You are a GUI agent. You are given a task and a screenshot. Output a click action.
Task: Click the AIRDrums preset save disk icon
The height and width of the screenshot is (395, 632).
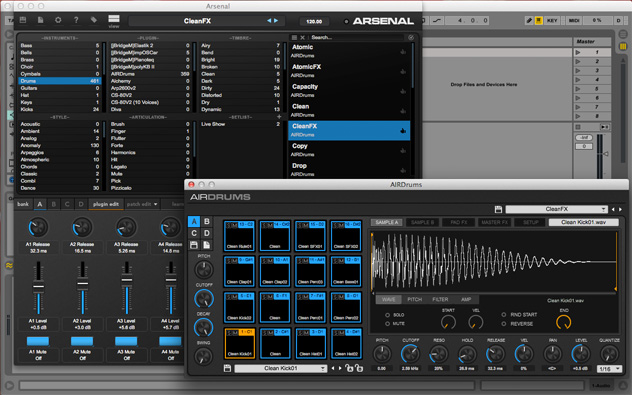coord(498,209)
